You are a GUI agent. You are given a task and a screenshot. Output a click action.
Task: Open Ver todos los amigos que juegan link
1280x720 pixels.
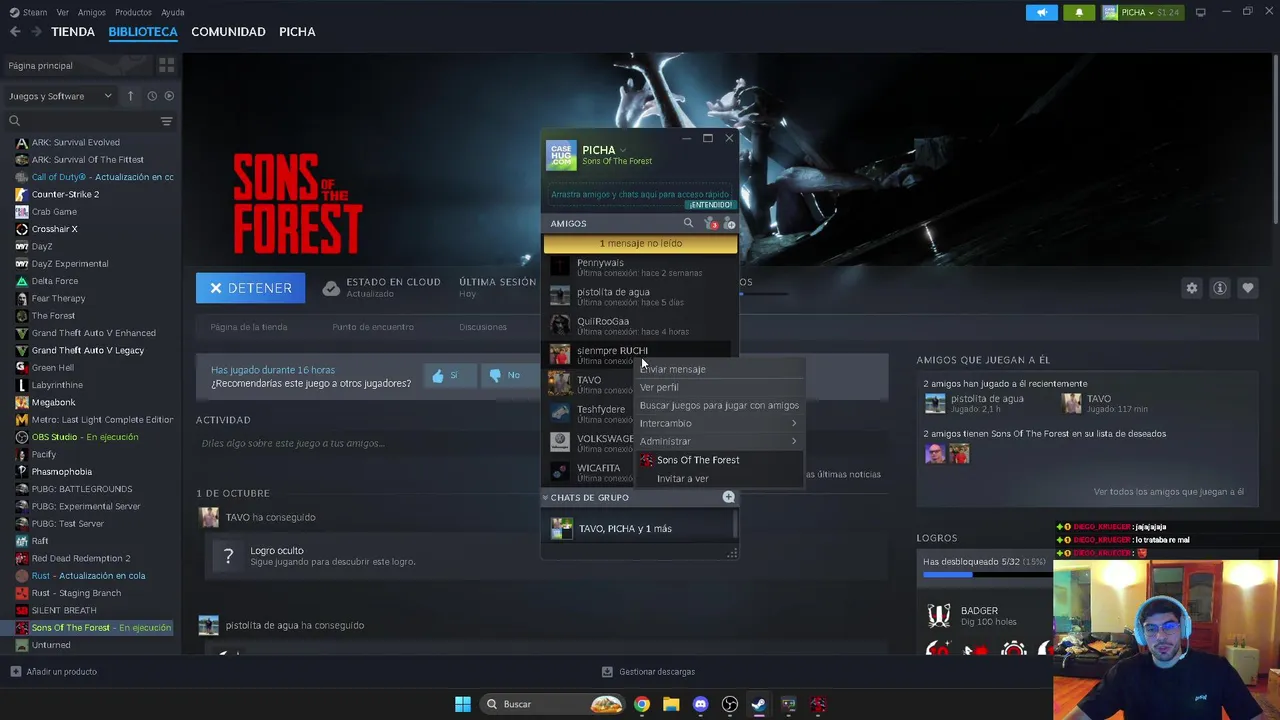point(1168,492)
